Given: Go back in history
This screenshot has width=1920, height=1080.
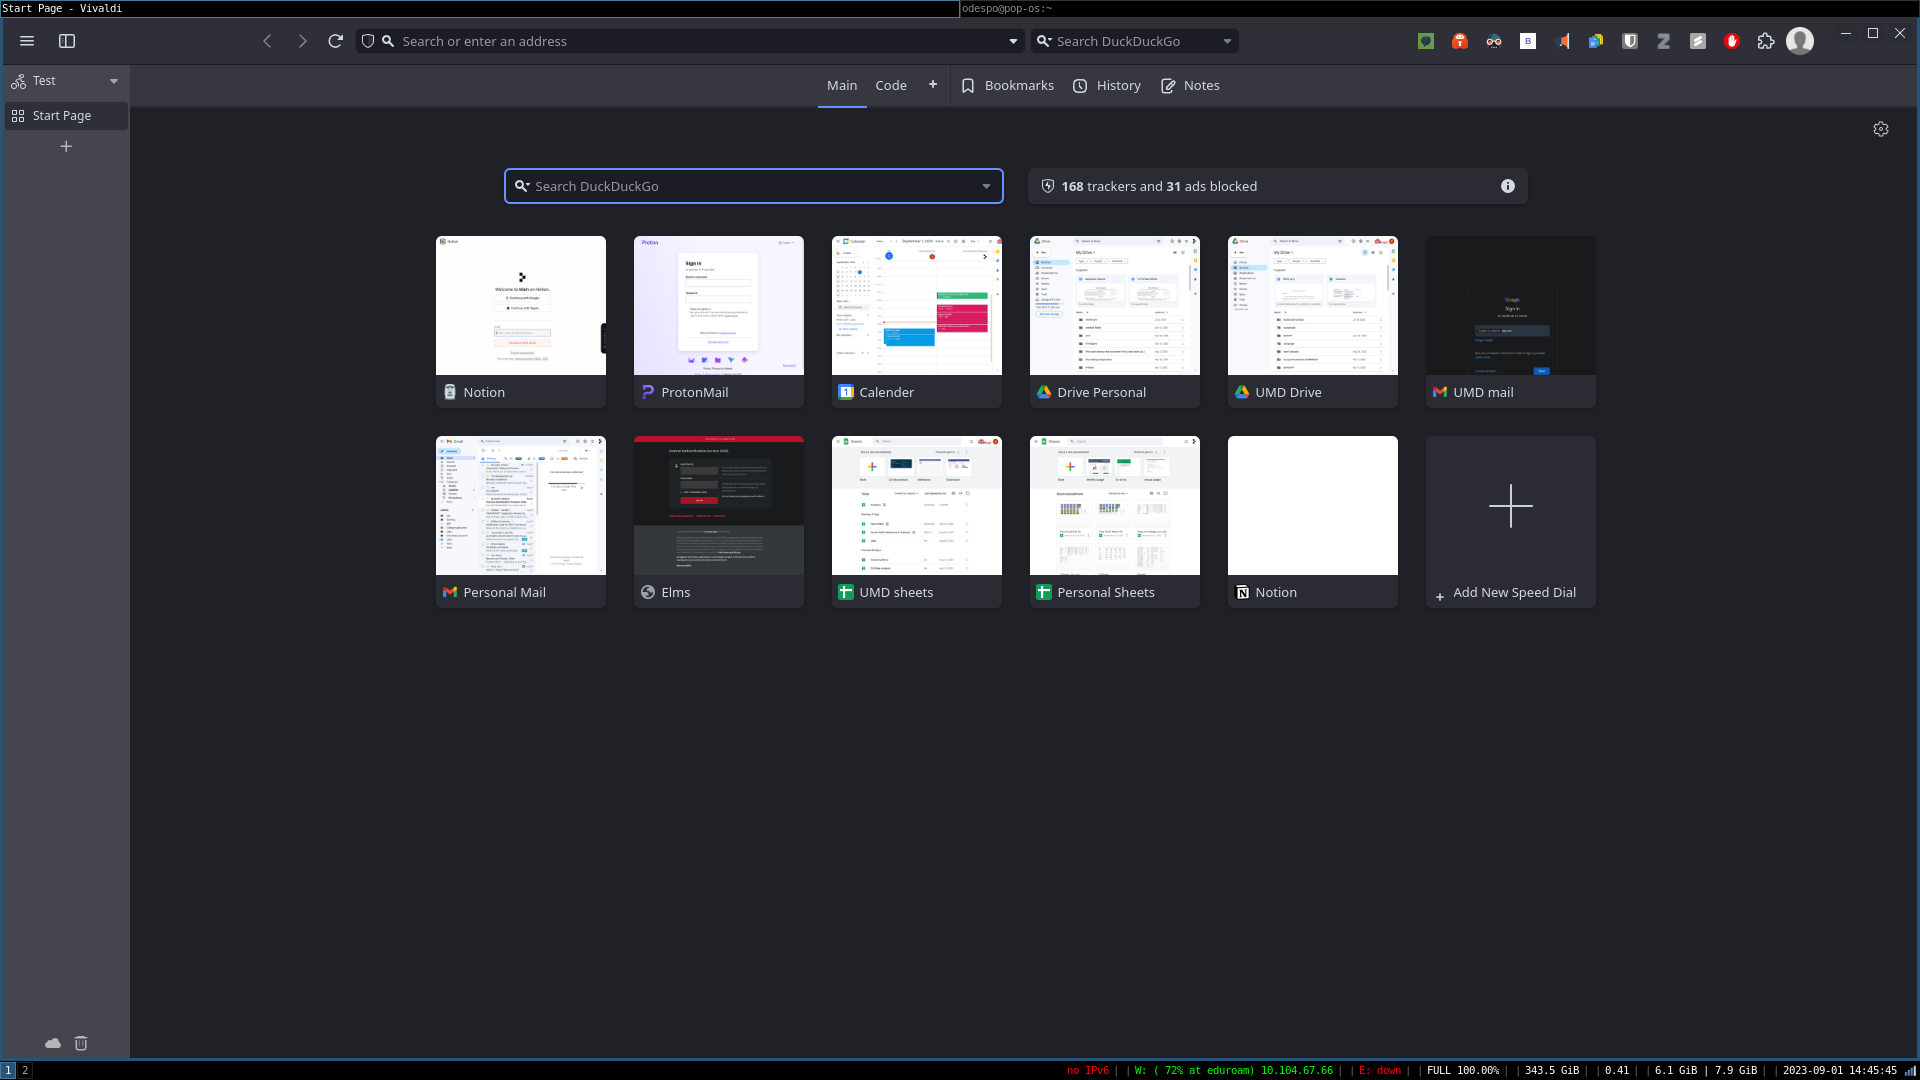Looking at the screenshot, I should (x=267, y=41).
